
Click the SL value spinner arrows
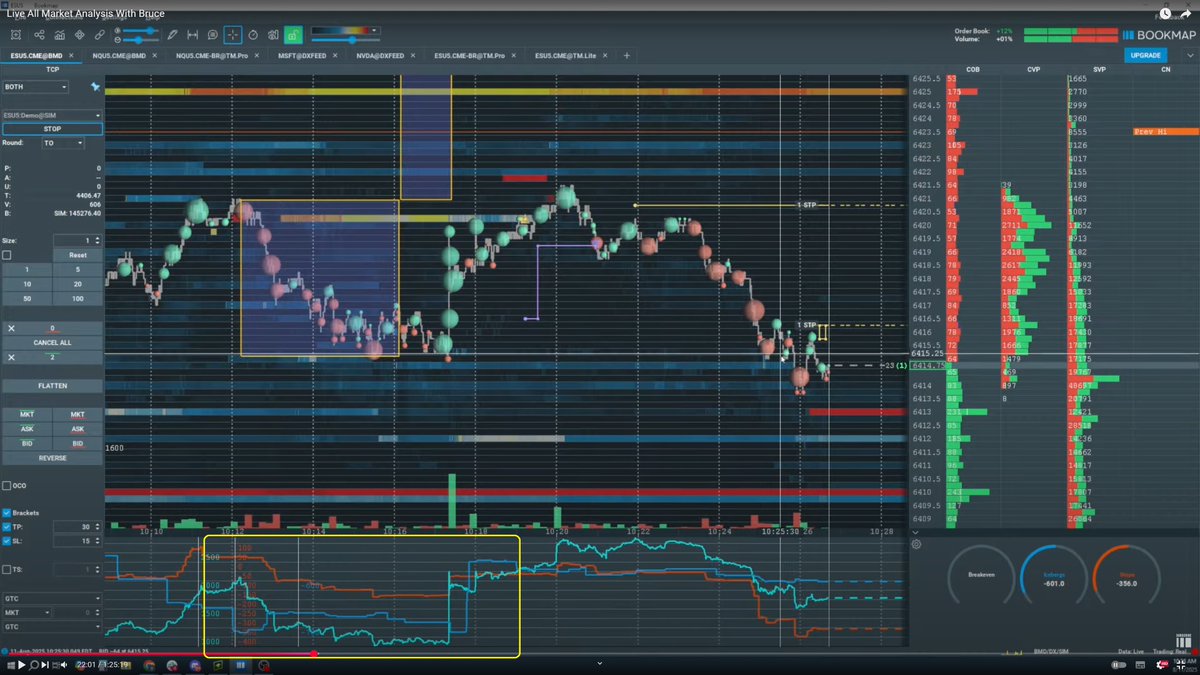coord(97,541)
